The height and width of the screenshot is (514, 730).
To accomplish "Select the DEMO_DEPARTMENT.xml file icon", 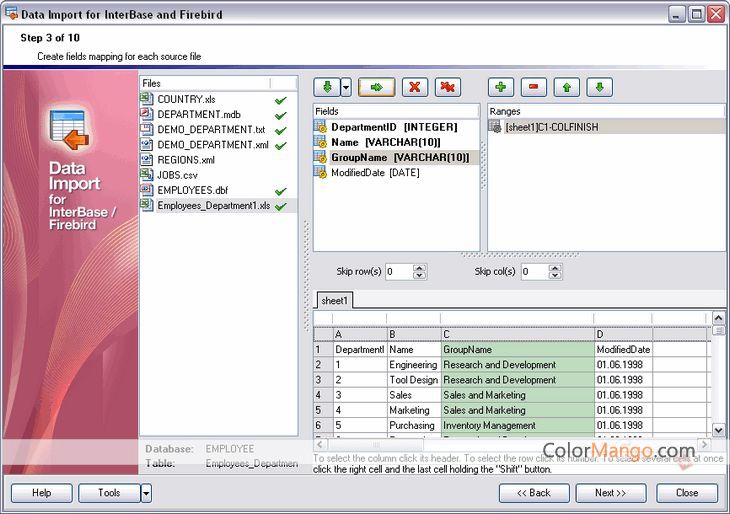I will click(147, 144).
